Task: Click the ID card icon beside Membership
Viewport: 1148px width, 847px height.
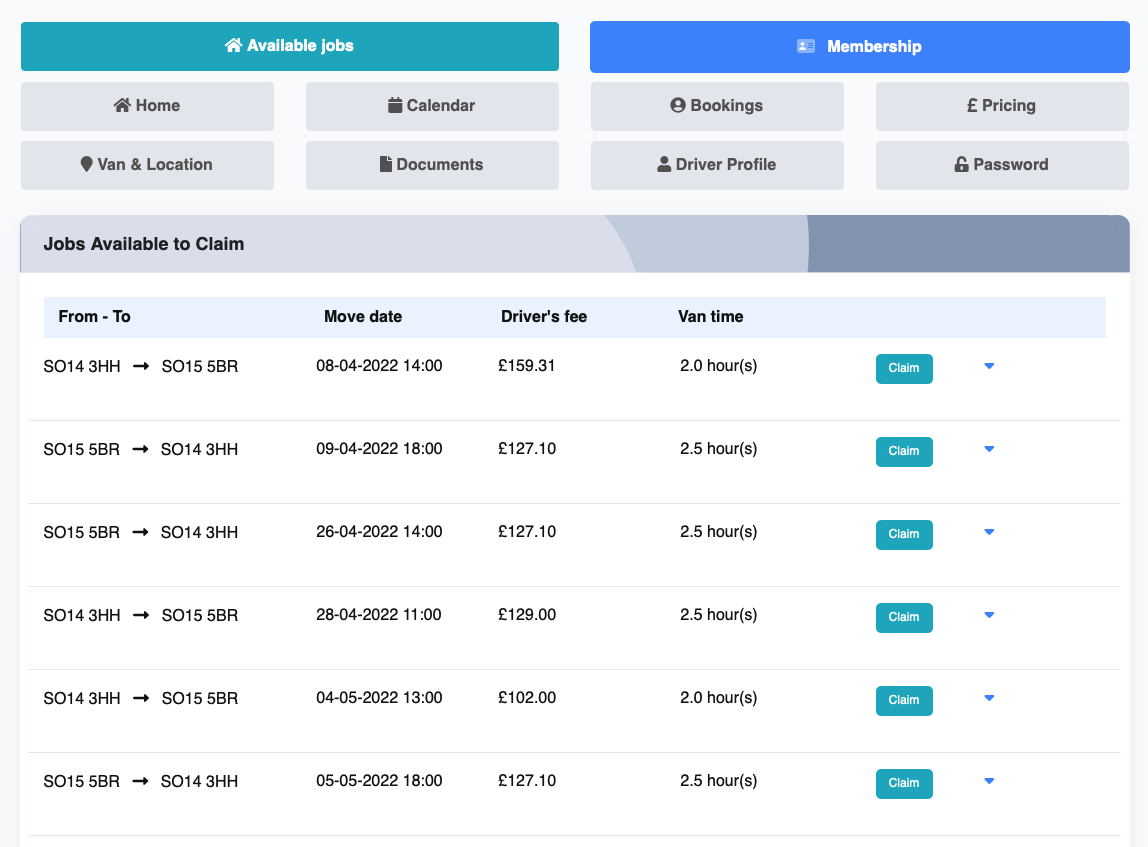Action: (x=806, y=46)
